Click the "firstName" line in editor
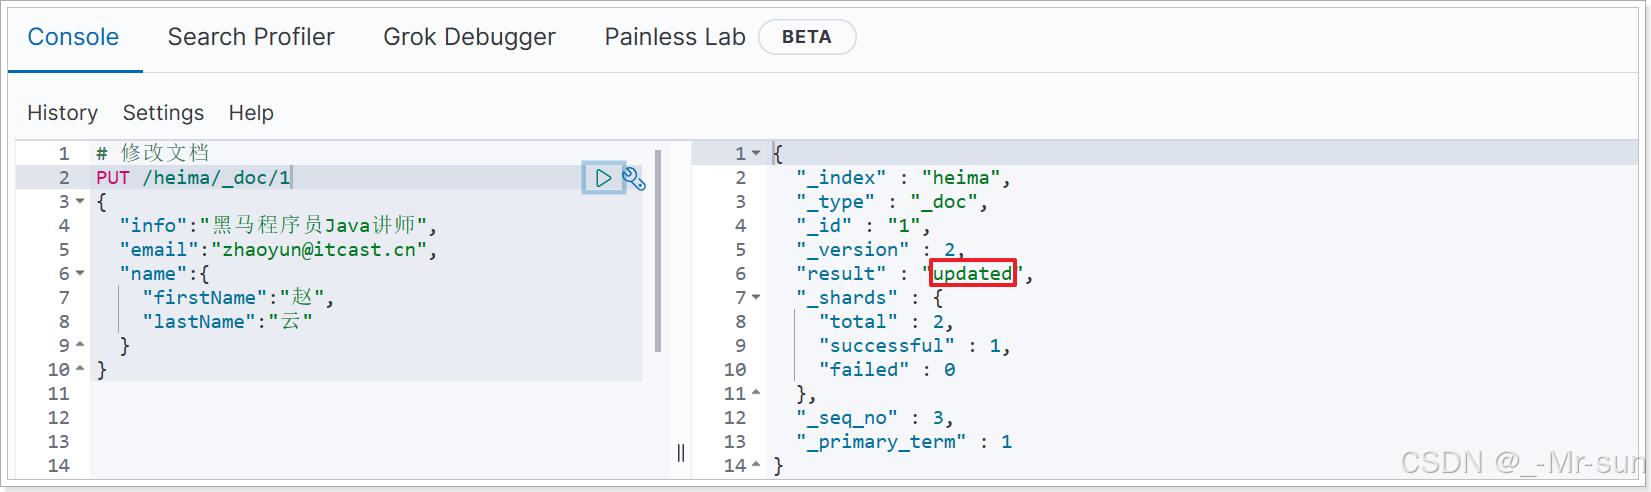The image size is (1651, 492). (238, 297)
